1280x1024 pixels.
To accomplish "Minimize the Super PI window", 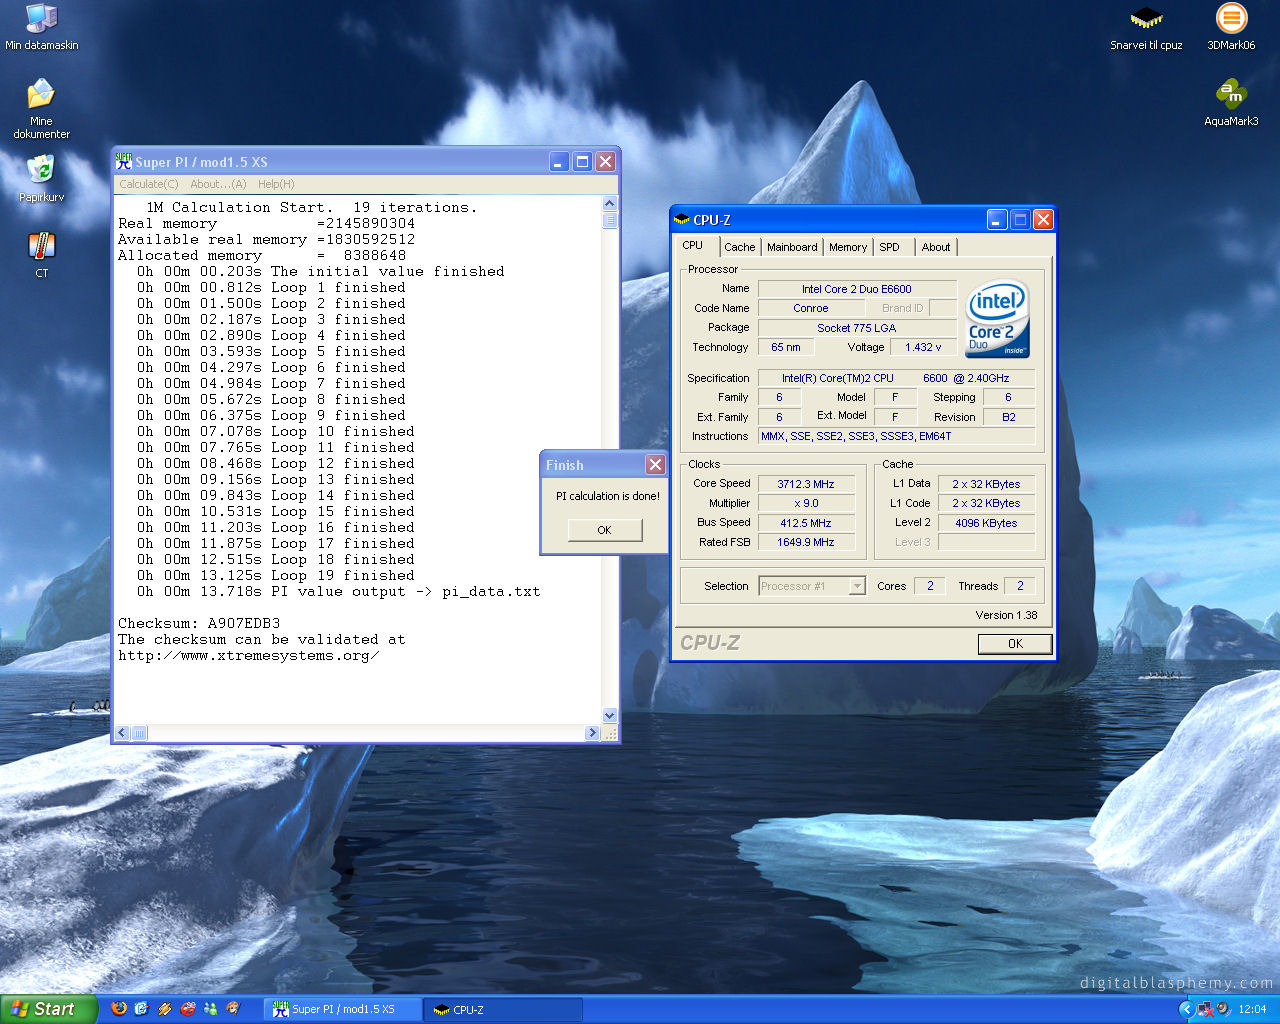I will (x=559, y=161).
